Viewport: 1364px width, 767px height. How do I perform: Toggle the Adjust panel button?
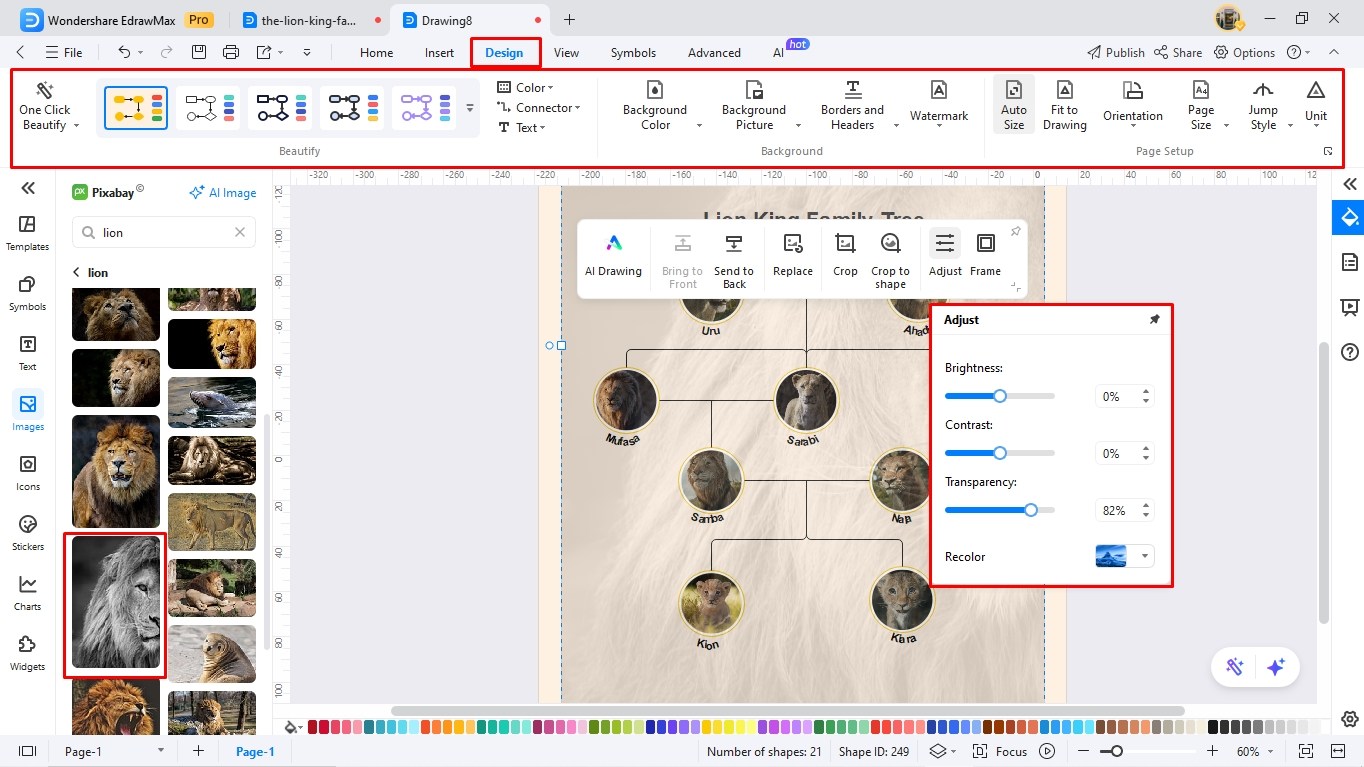point(945,255)
